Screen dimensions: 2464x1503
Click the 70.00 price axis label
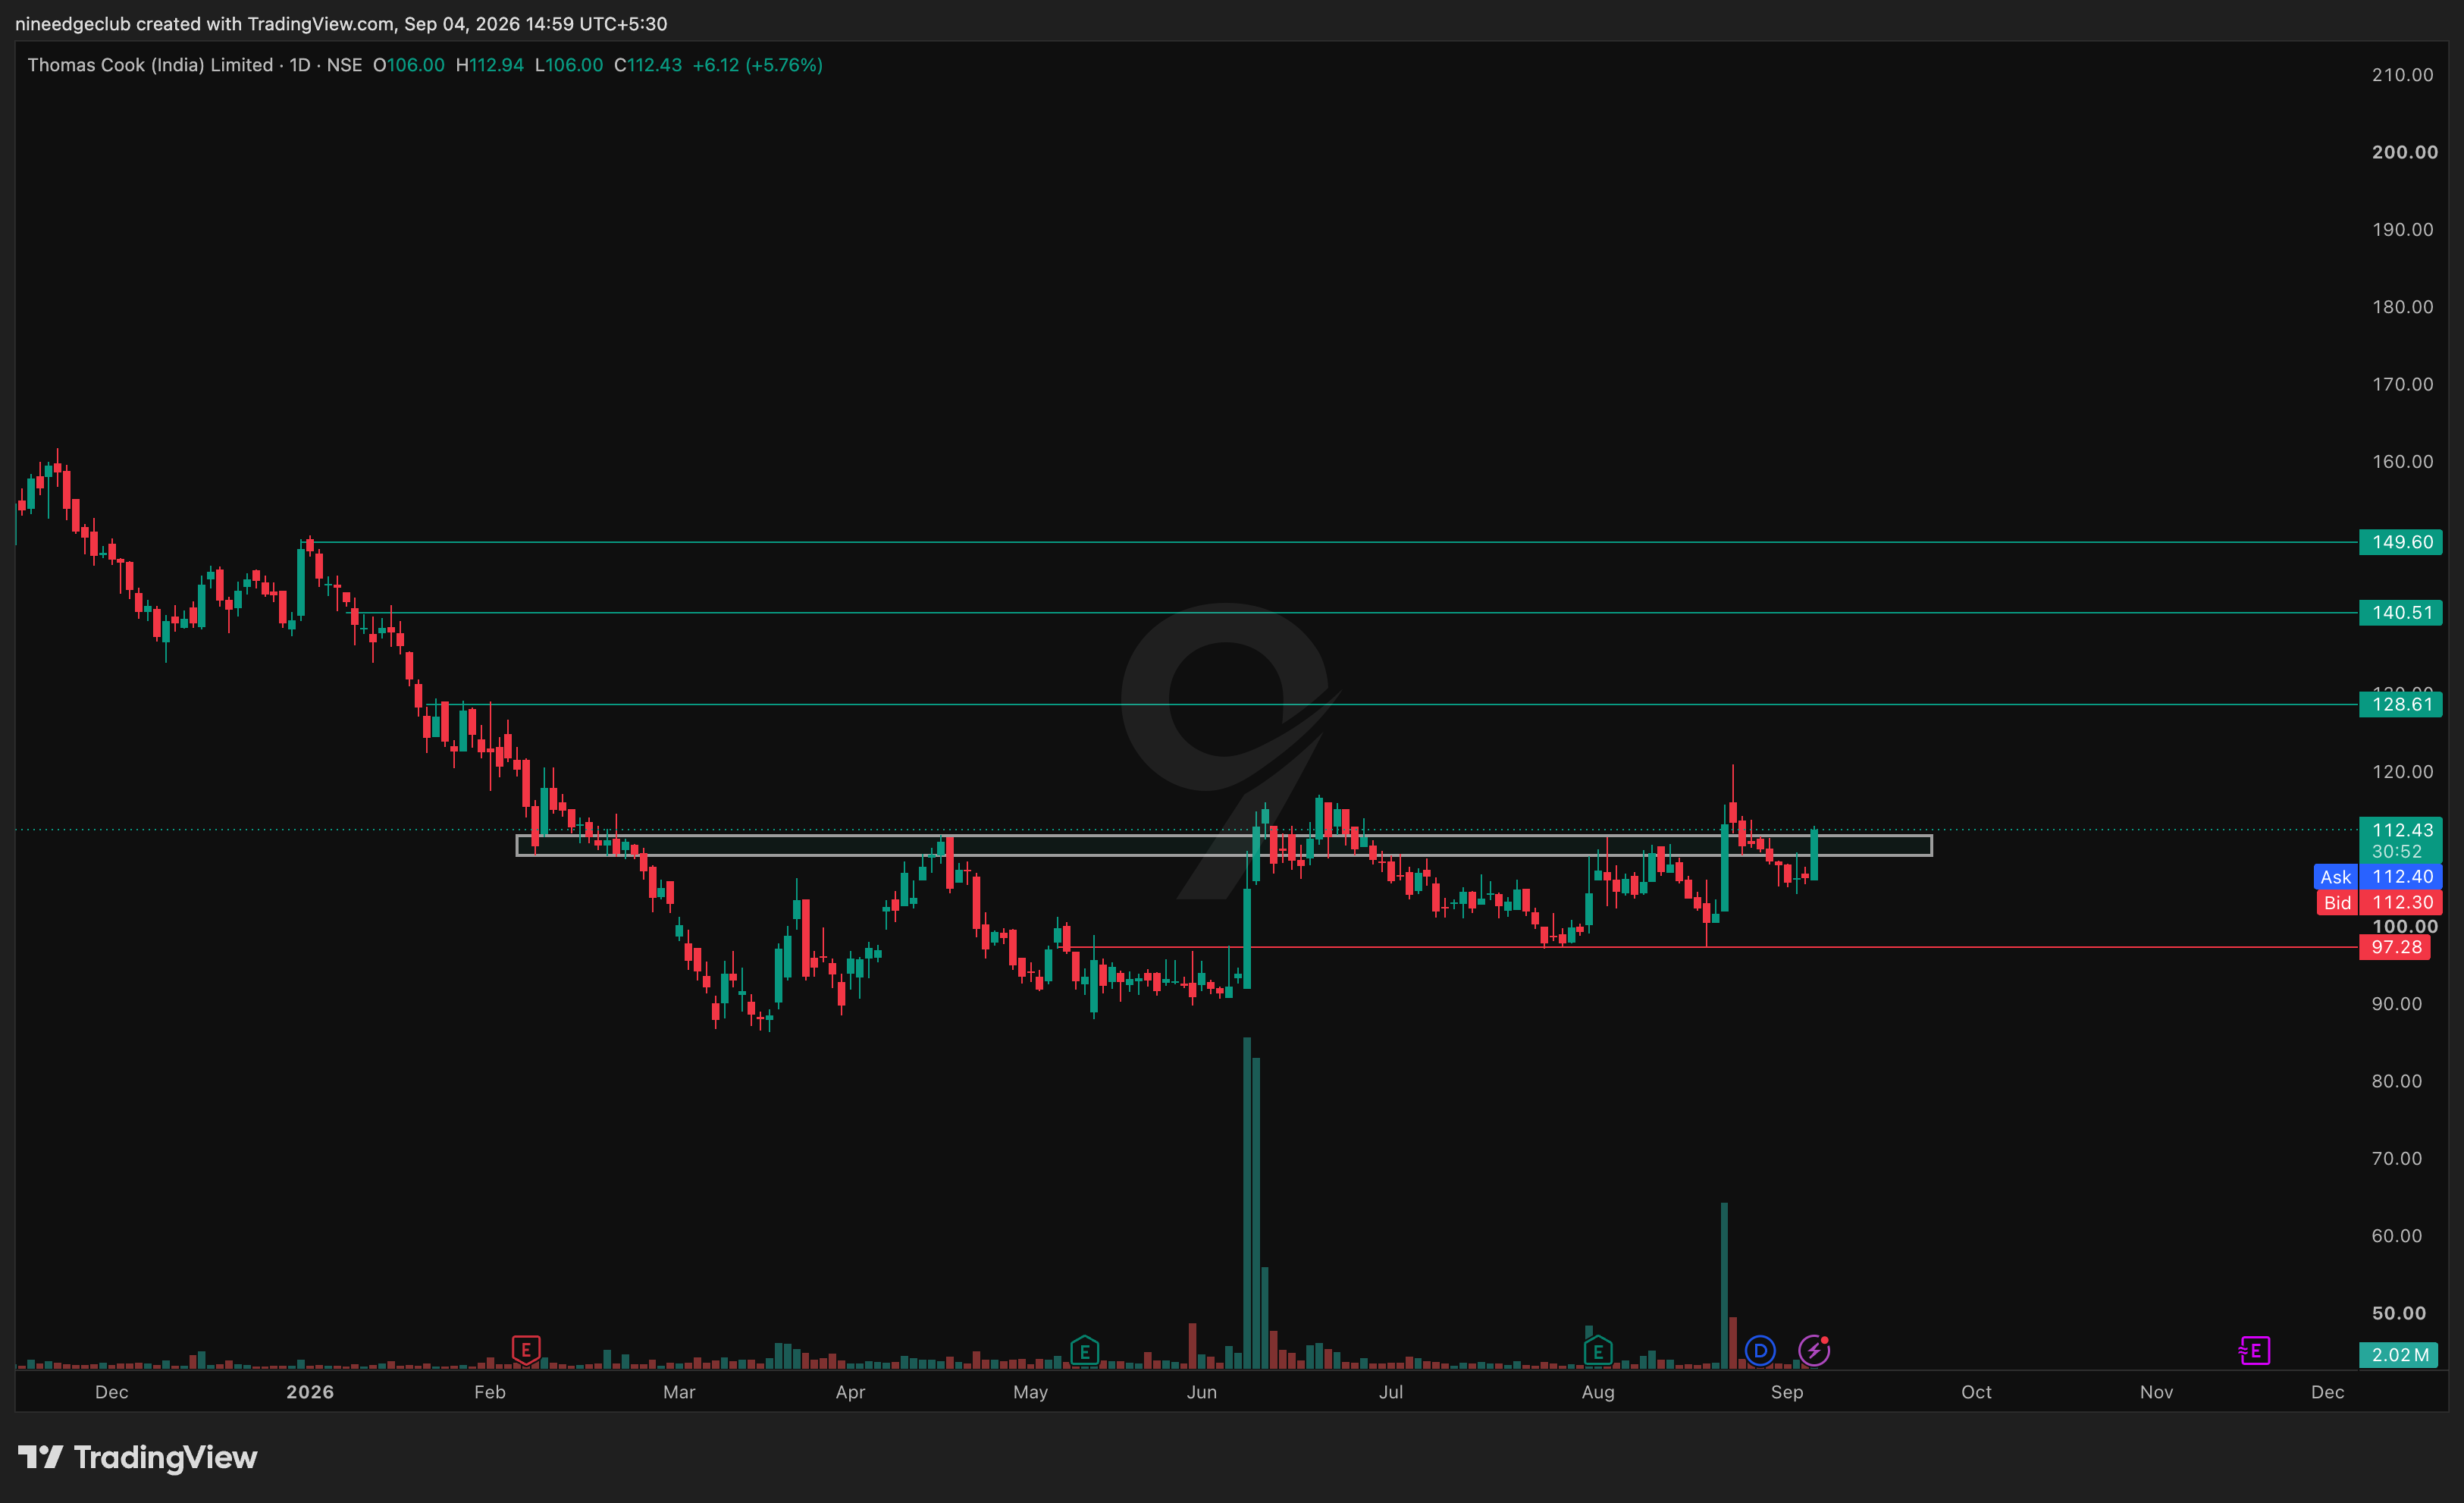(x=2396, y=1158)
